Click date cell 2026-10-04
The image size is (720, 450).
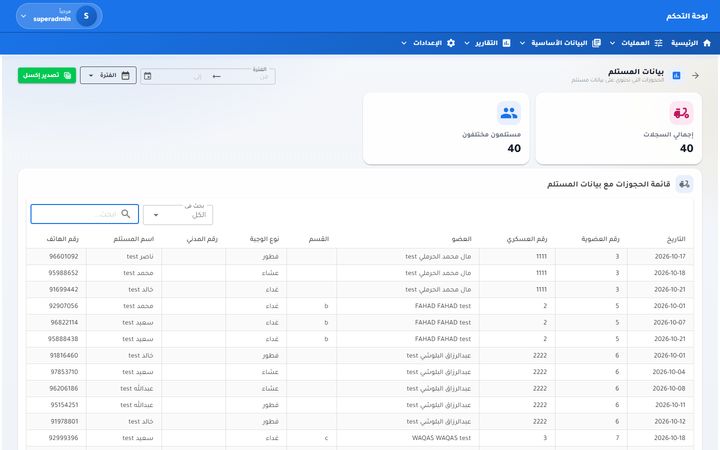click(x=669, y=372)
